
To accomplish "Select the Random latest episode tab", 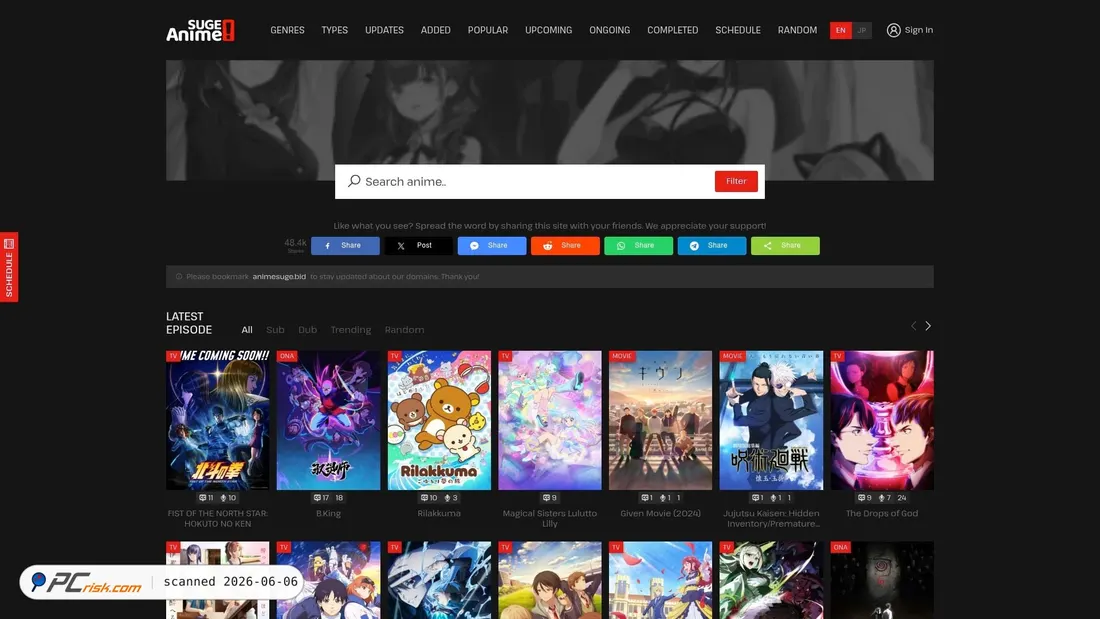I will [x=404, y=330].
